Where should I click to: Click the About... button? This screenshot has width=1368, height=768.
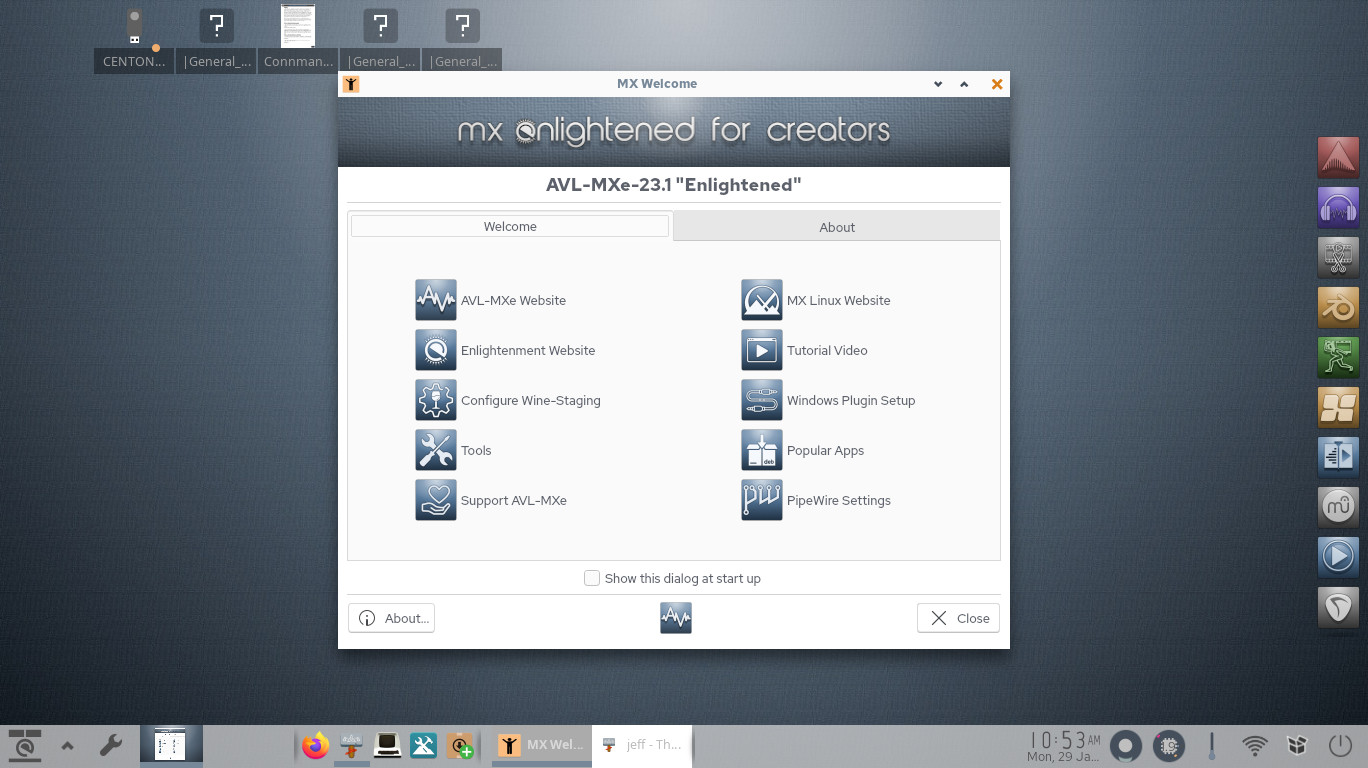click(x=391, y=618)
